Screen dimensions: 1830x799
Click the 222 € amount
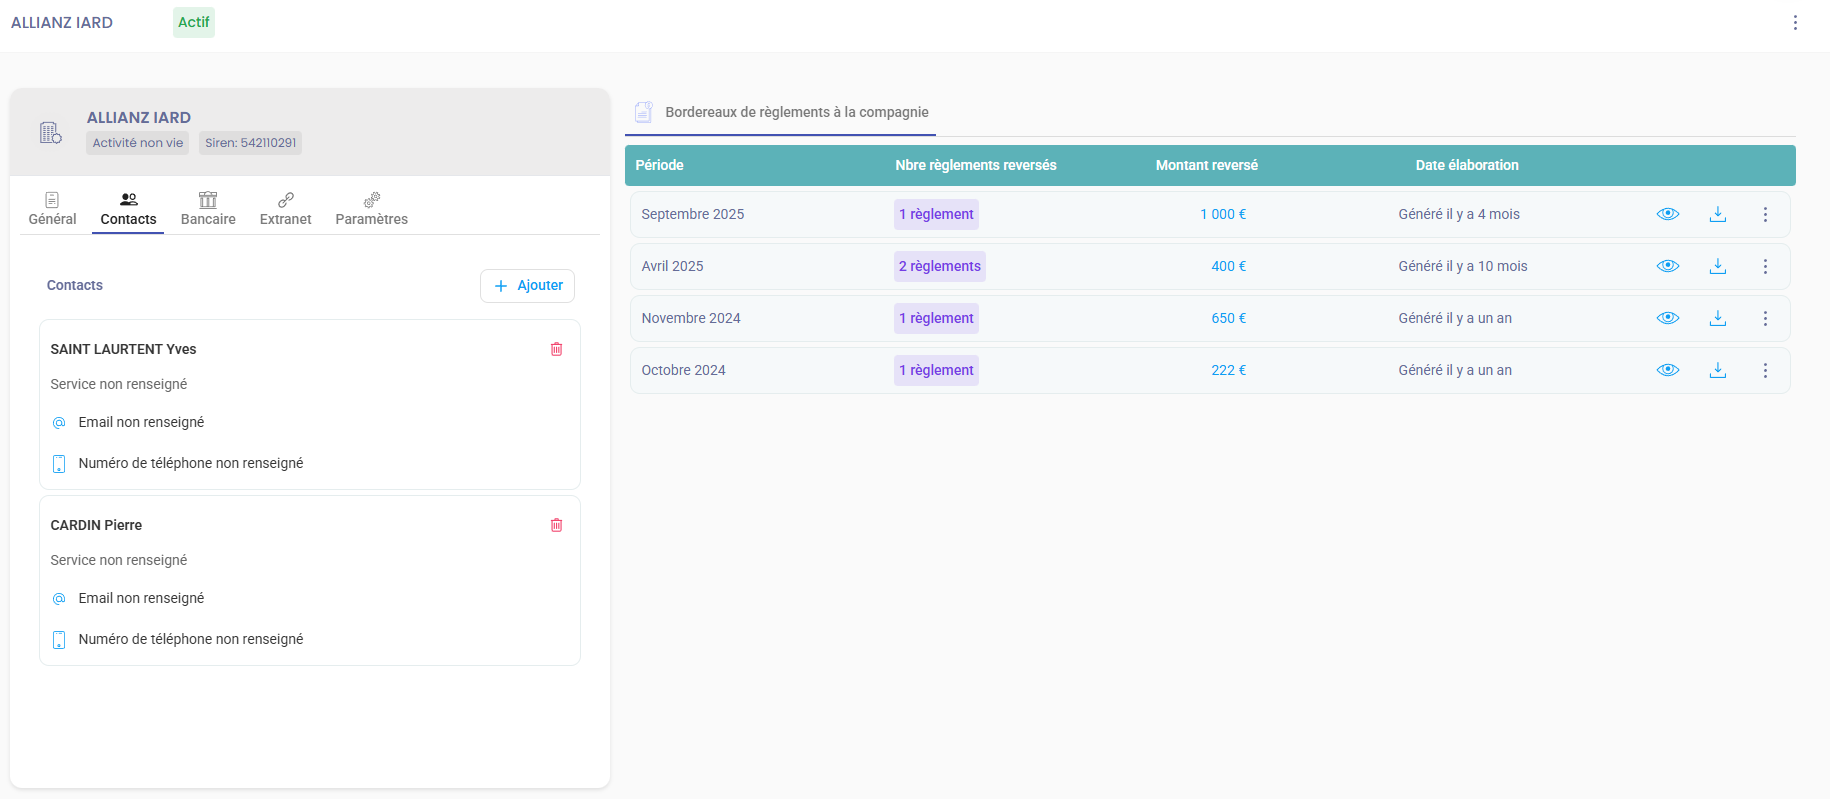1229,370
